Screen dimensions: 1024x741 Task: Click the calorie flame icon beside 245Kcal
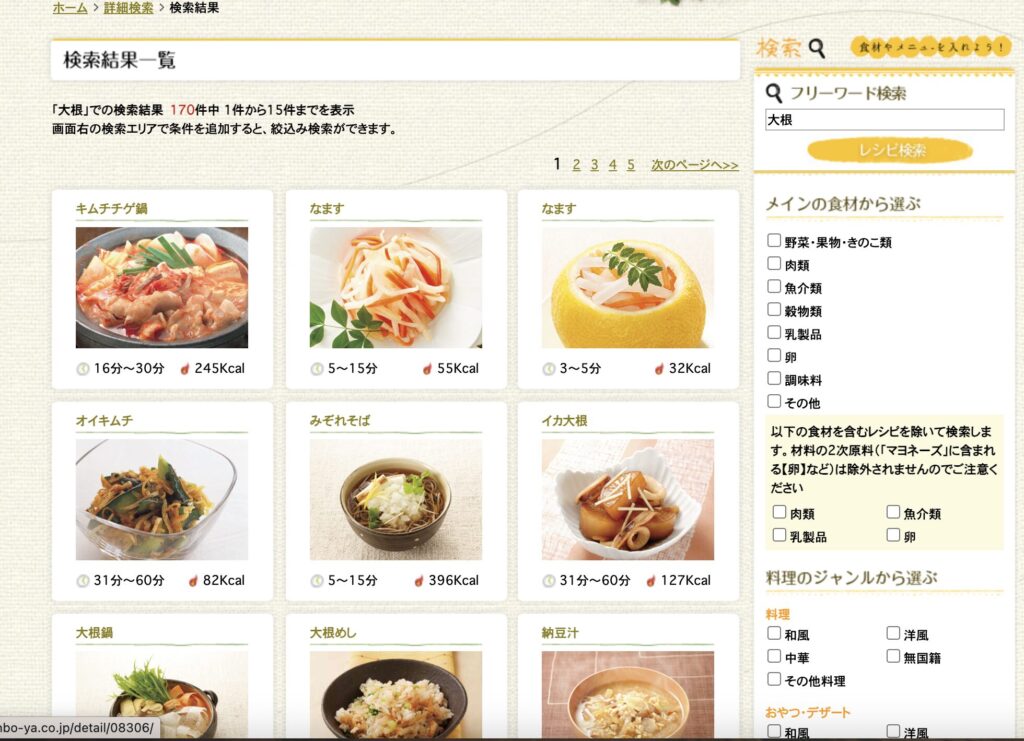coord(185,369)
